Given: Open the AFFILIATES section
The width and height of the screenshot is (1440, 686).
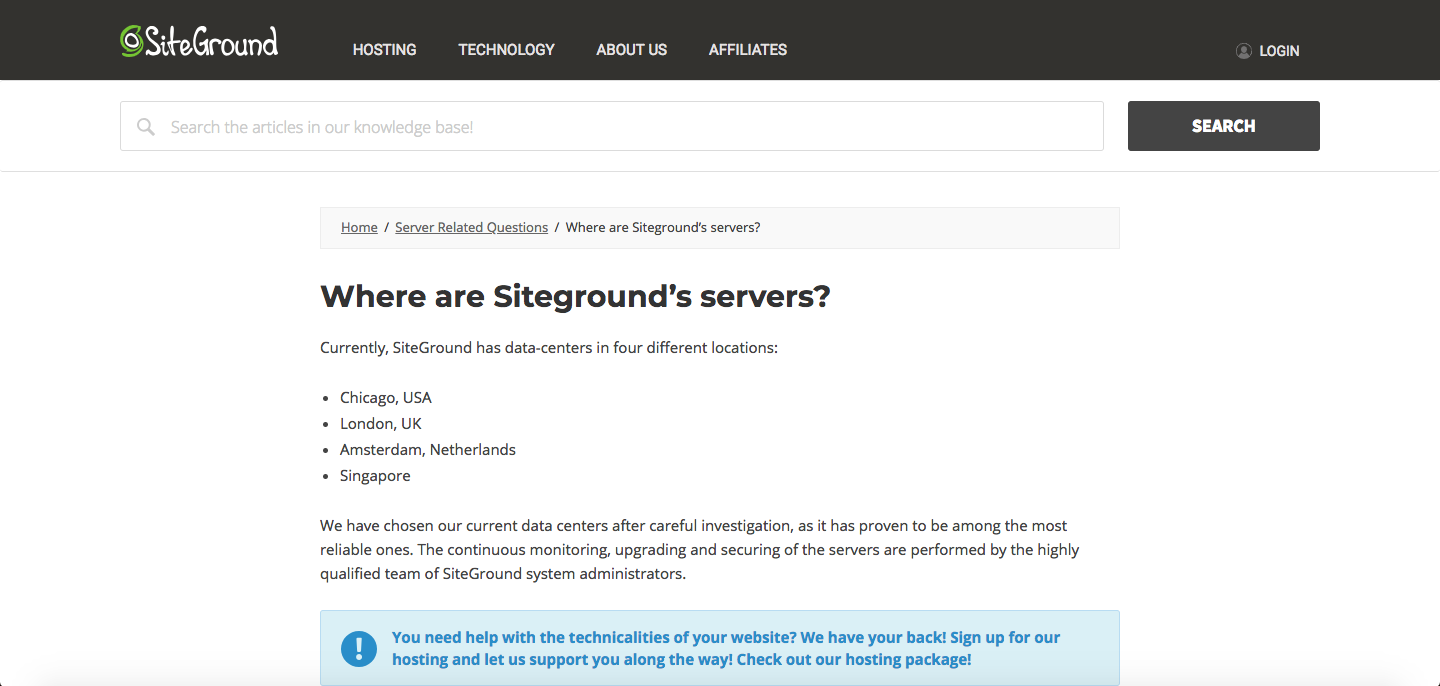Looking at the screenshot, I should (x=747, y=49).
